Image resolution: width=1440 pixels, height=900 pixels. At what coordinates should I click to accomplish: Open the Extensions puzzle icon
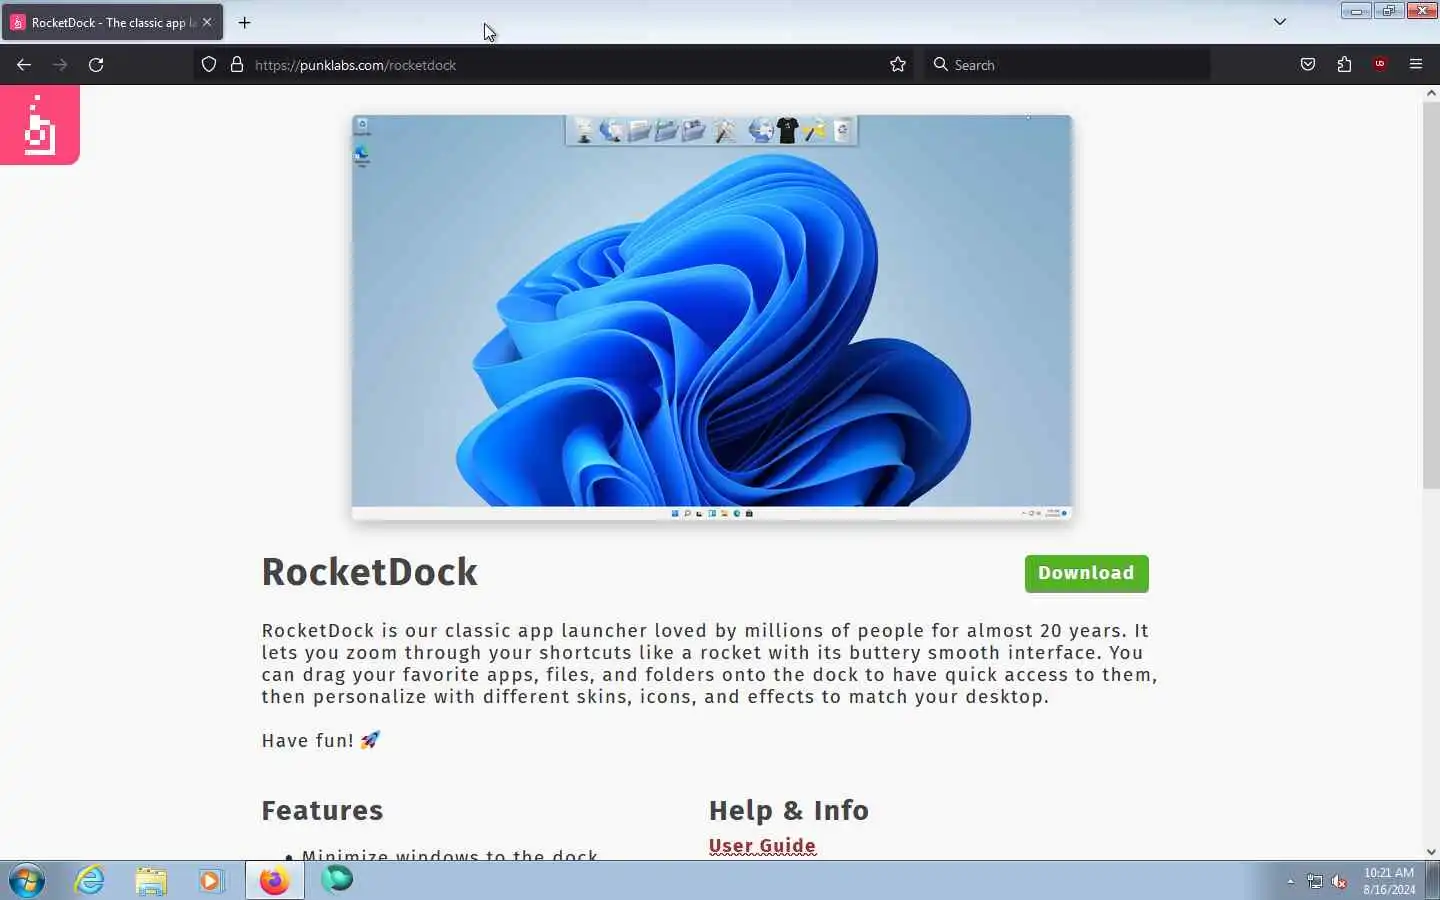click(x=1344, y=65)
